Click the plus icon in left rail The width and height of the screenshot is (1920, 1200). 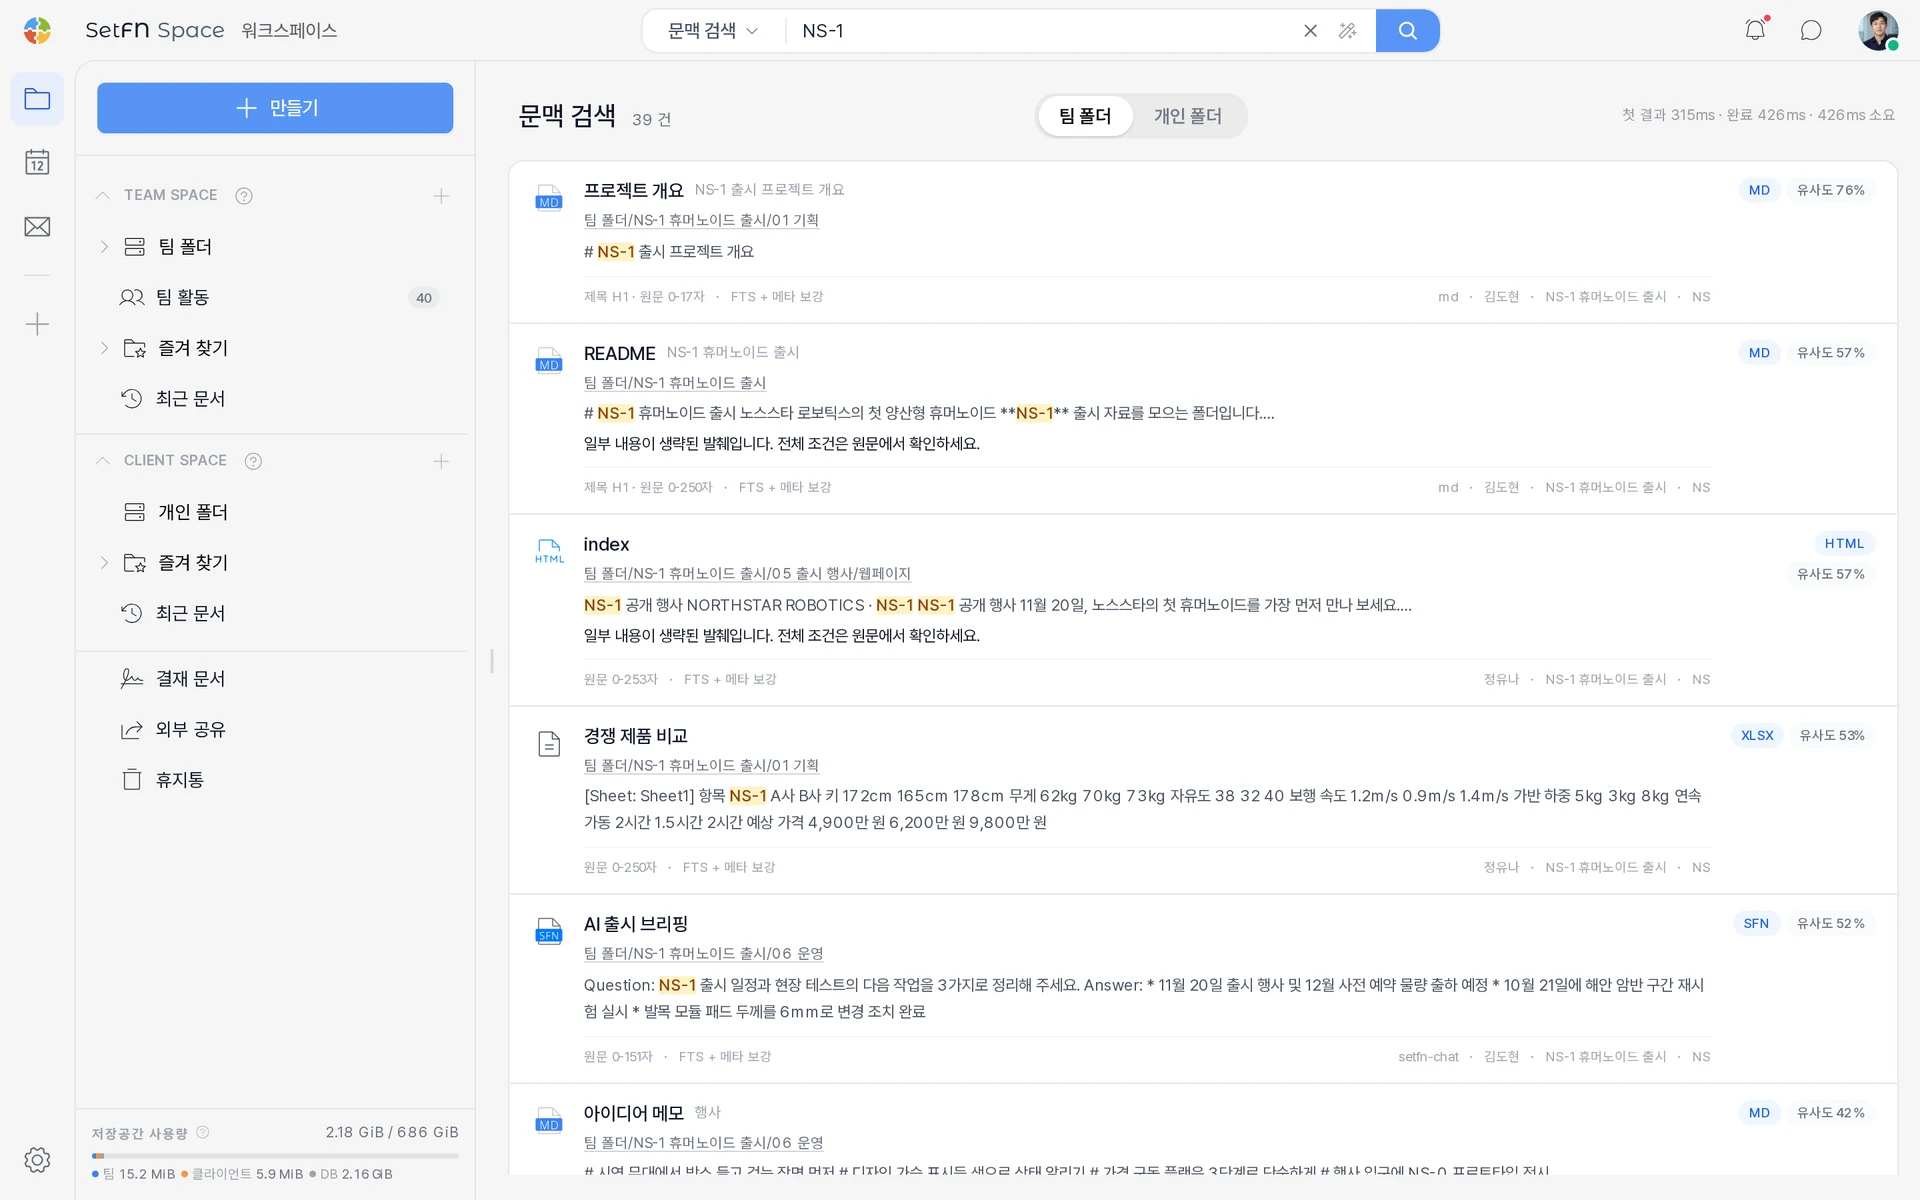click(x=37, y=324)
